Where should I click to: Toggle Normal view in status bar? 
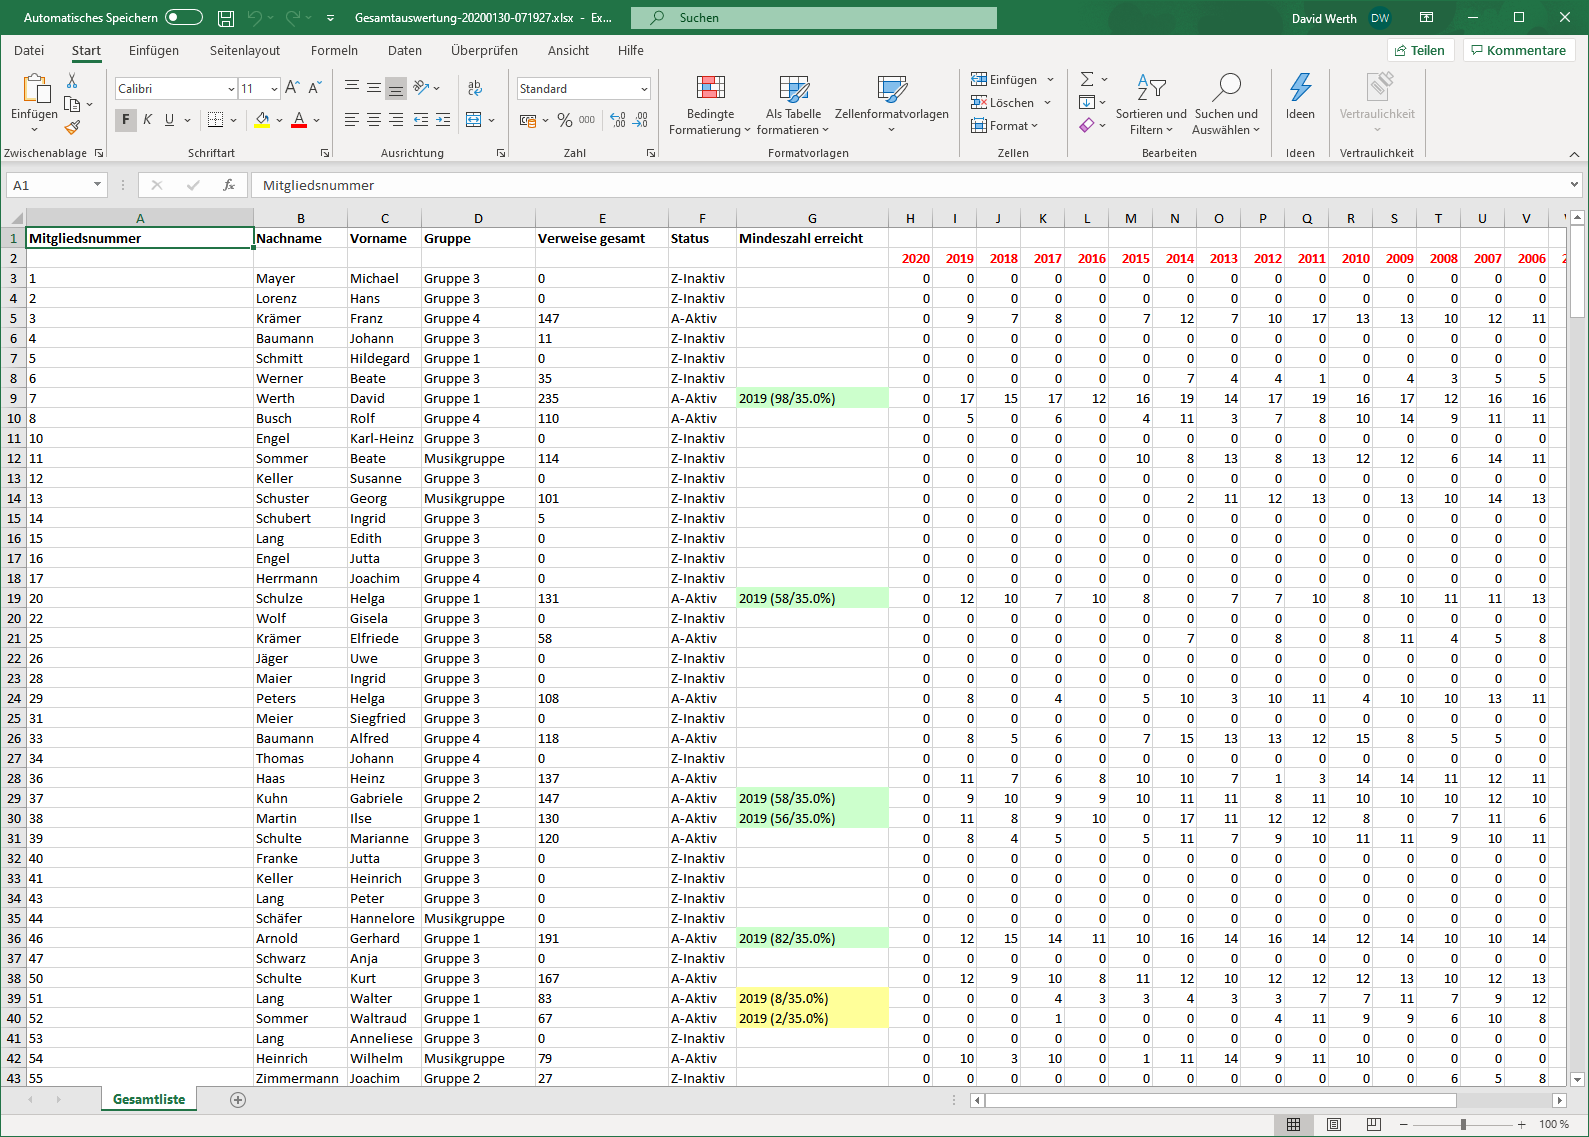(1293, 1124)
